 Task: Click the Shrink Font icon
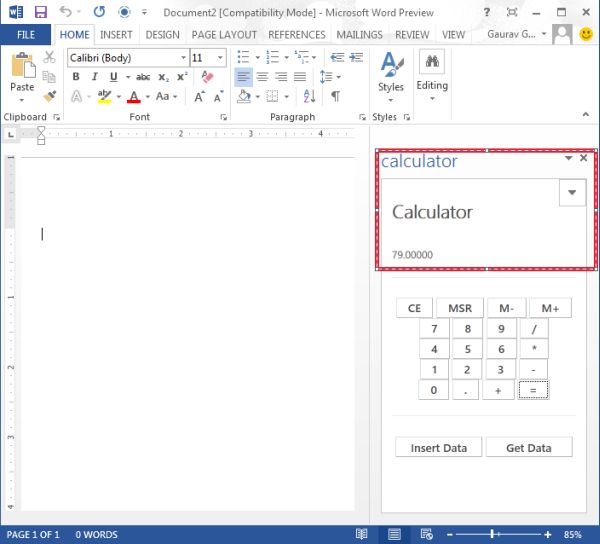(x=218, y=96)
